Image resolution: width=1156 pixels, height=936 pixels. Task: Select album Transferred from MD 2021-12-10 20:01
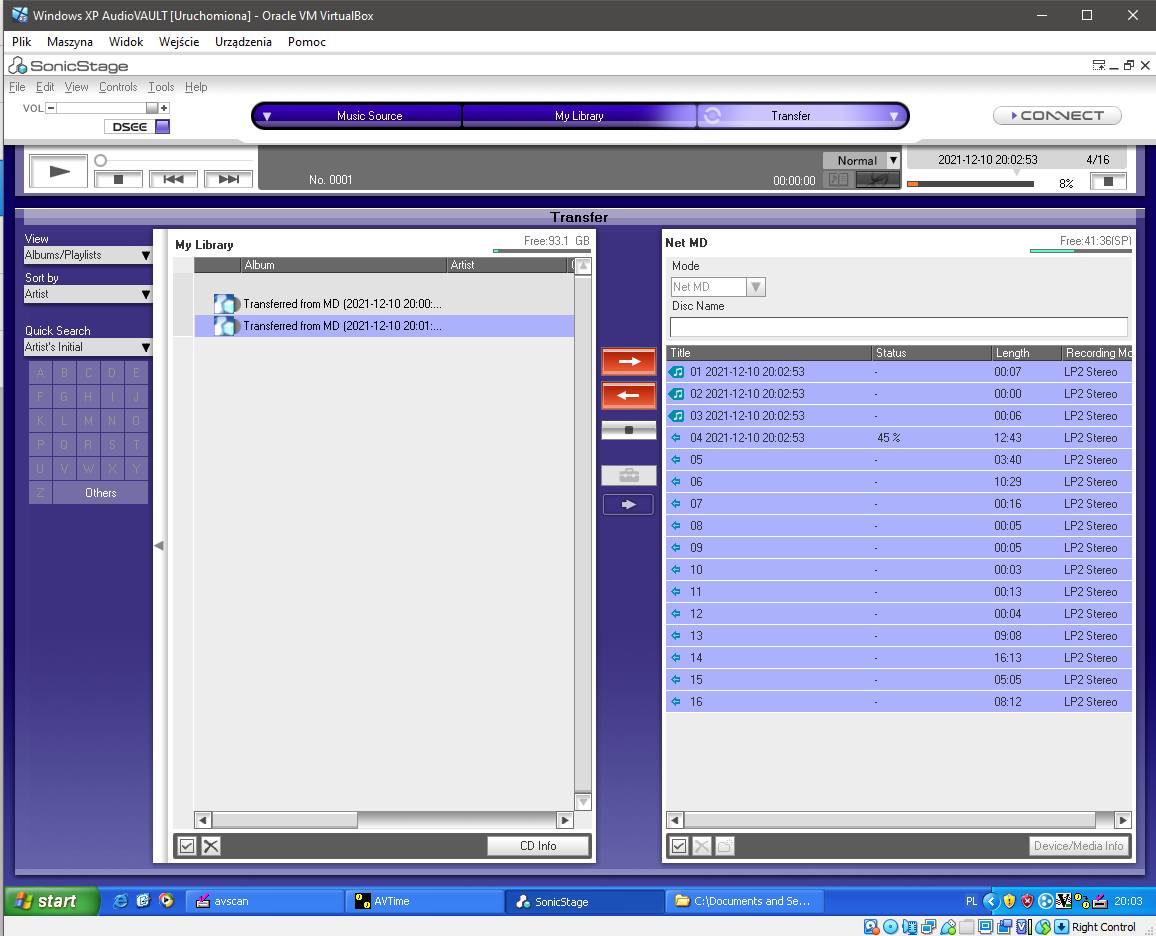[x=384, y=326]
